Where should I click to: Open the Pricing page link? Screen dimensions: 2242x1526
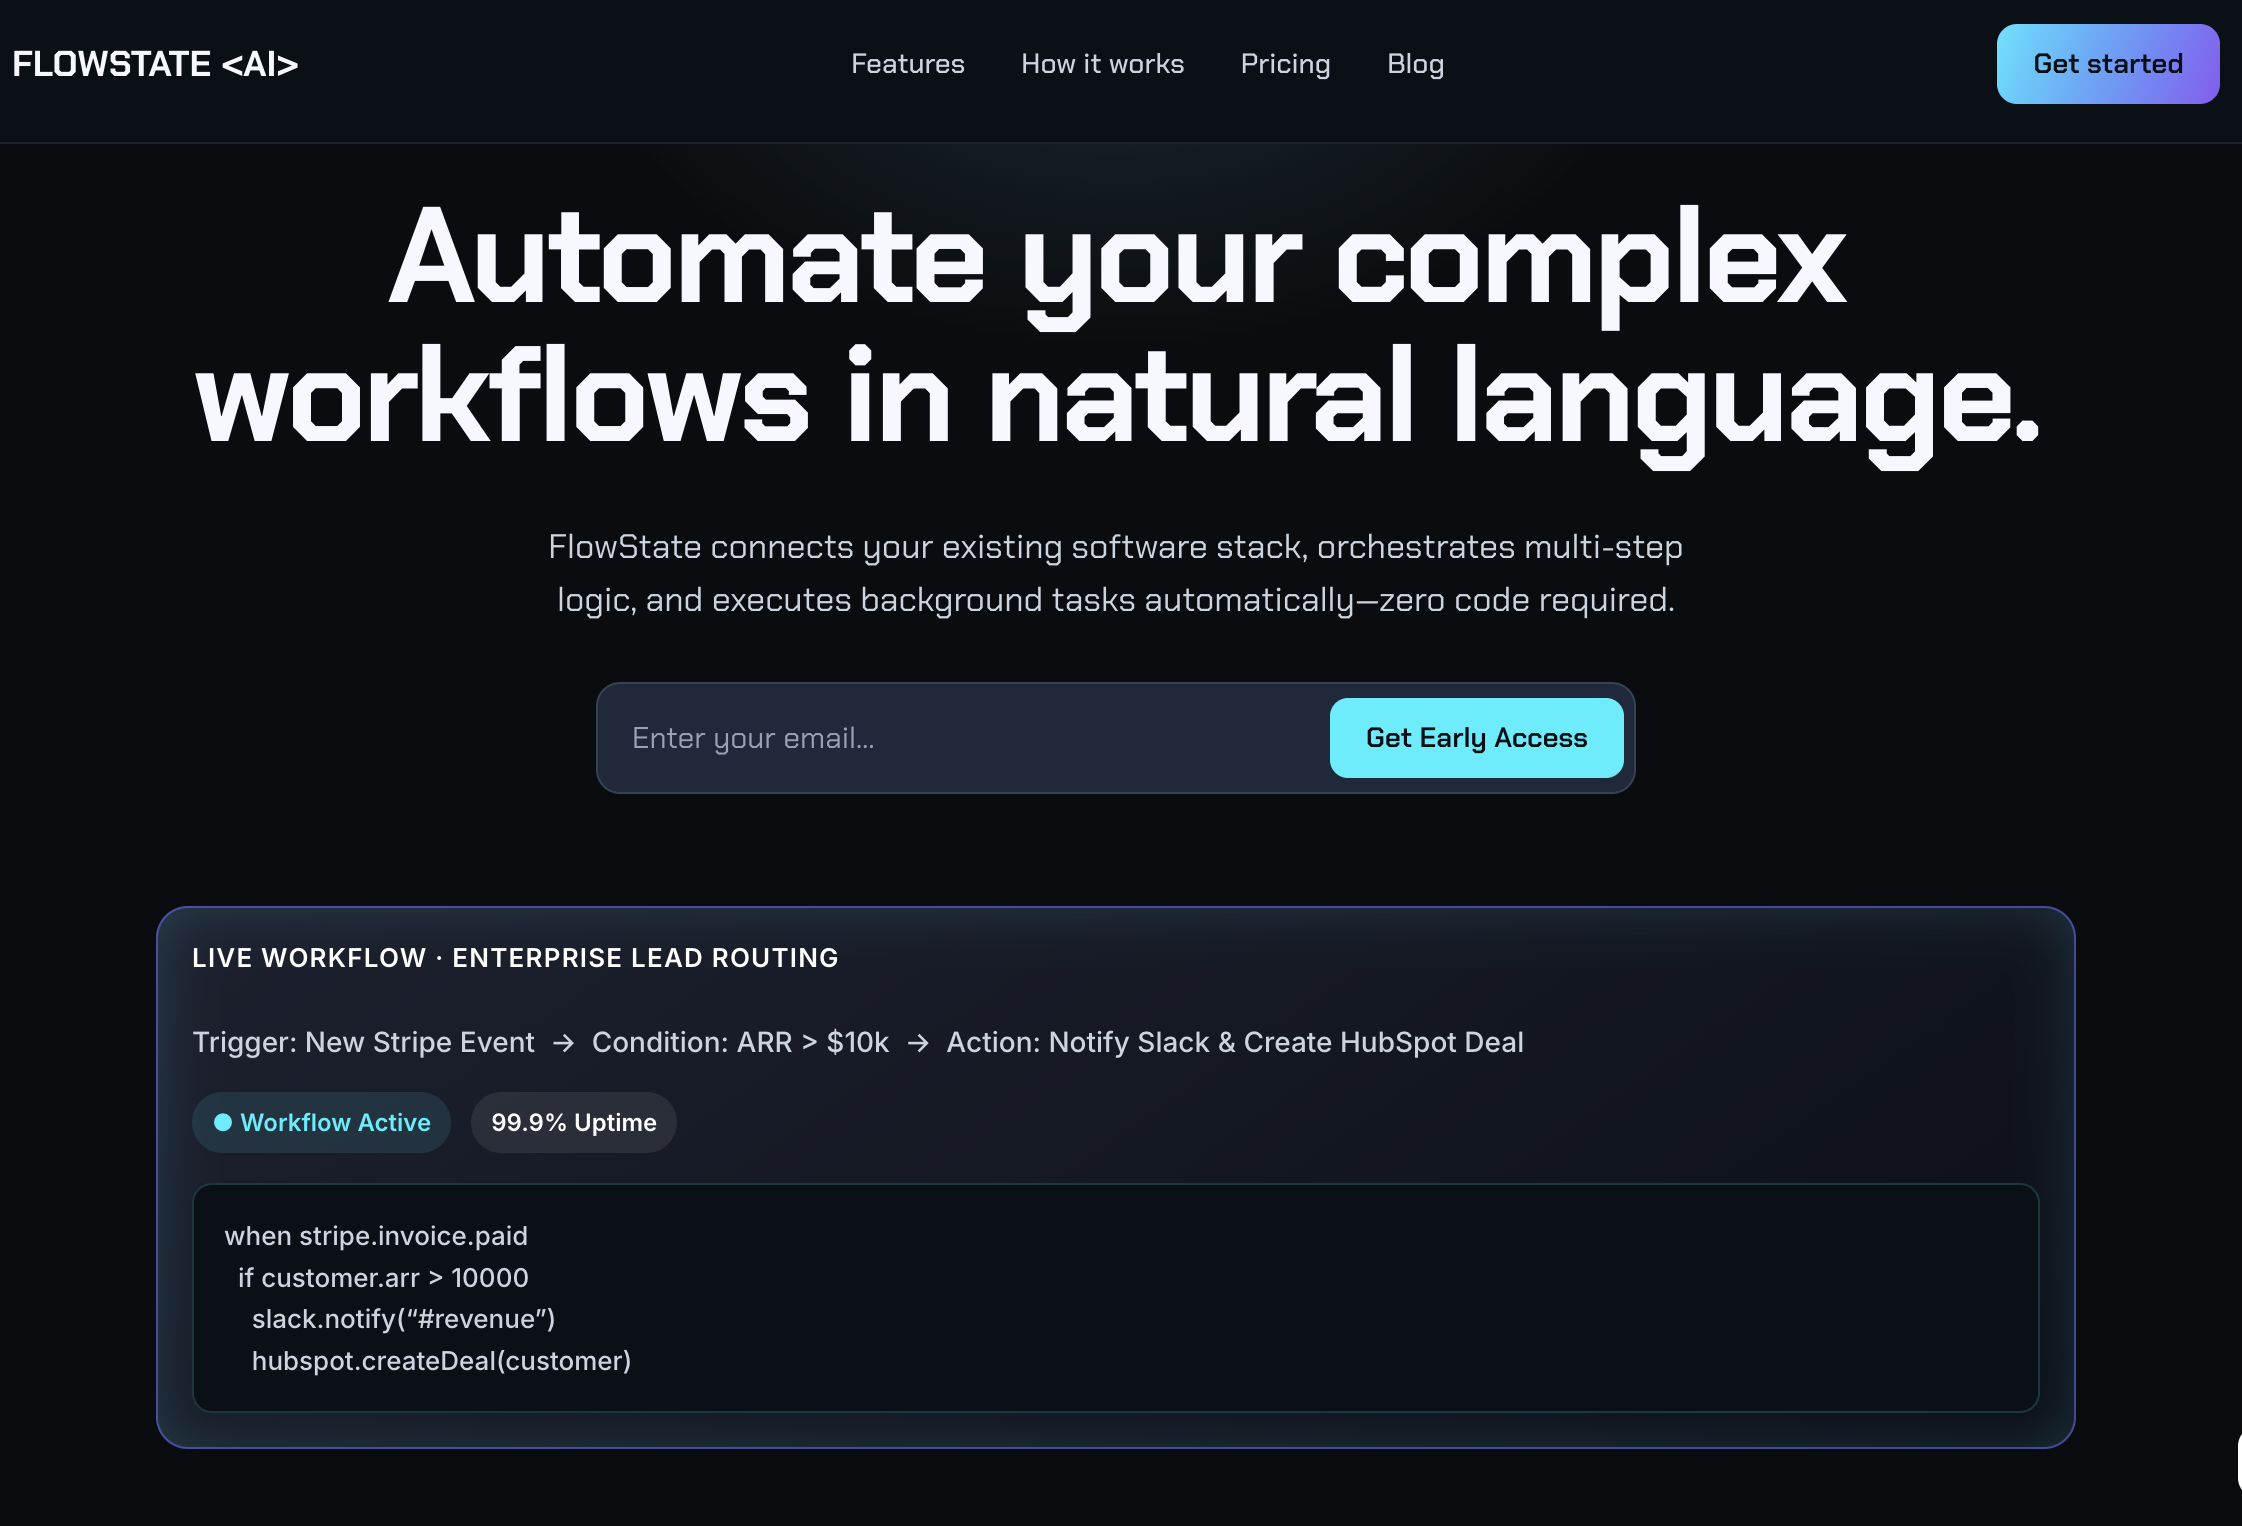pyautogui.click(x=1285, y=64)
